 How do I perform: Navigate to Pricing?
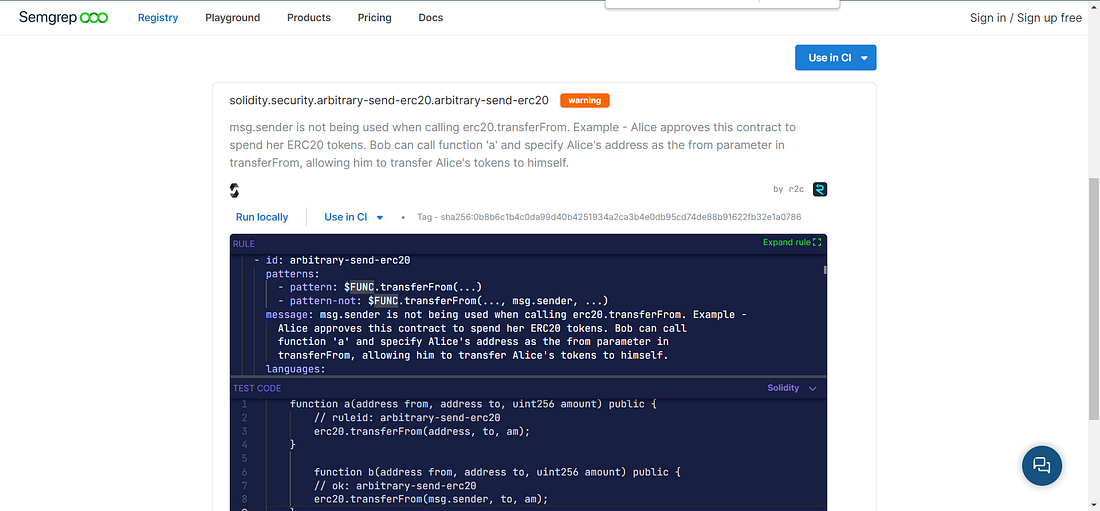tap(374, 18)
